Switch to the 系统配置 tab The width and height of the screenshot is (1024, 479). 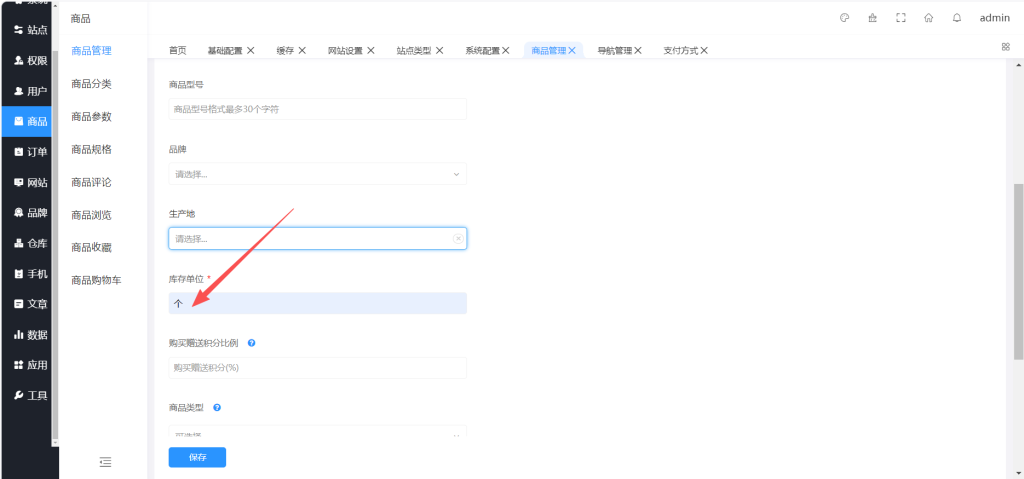483,50
